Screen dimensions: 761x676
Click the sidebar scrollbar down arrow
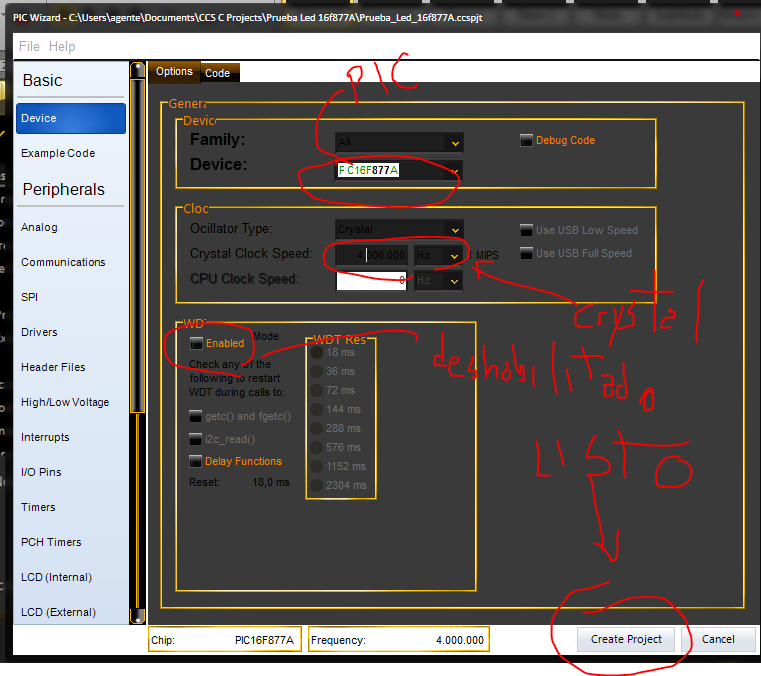coord(138,616)
